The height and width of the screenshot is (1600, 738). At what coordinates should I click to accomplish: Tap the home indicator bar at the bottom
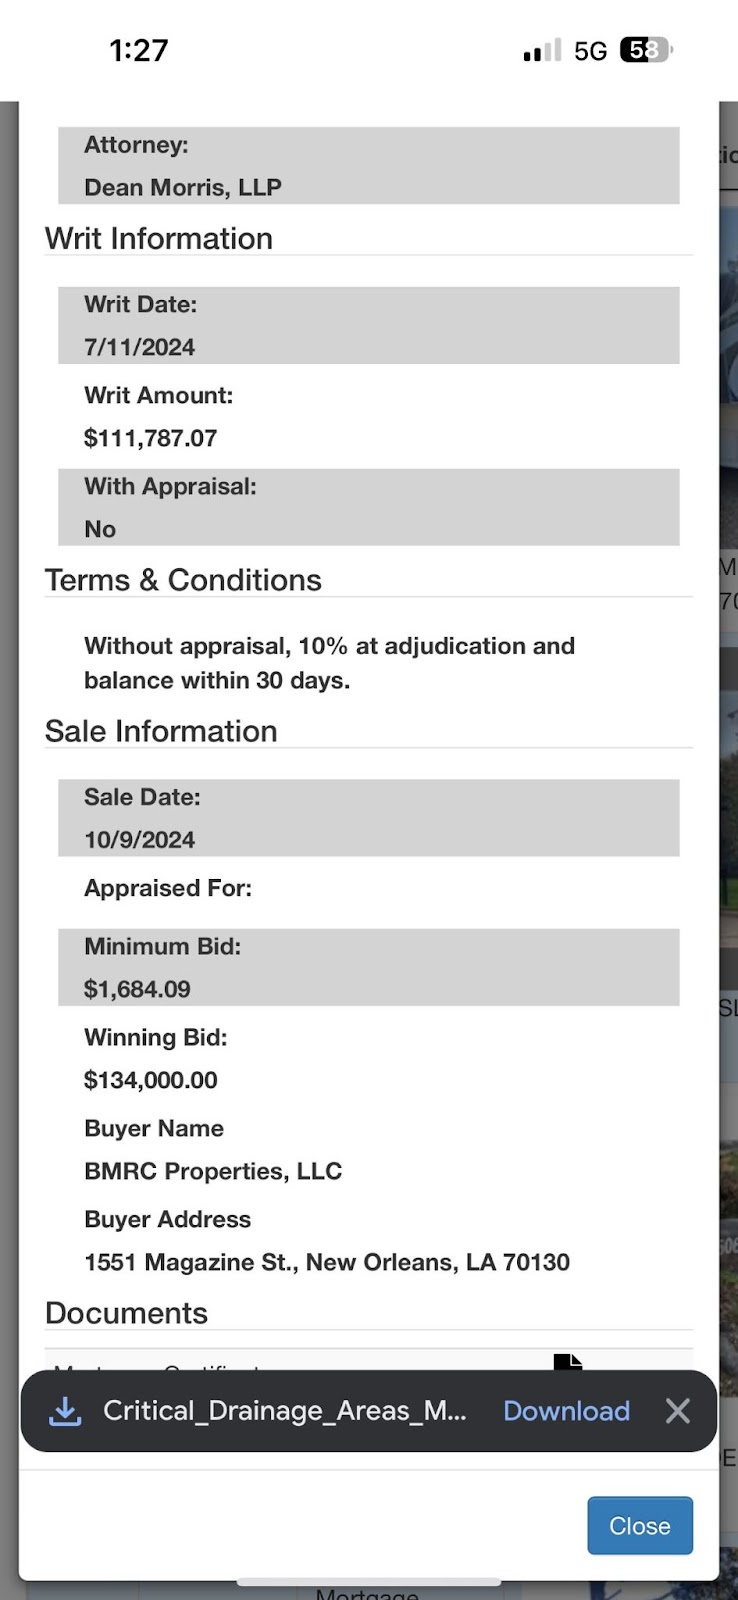[368, 1582]
